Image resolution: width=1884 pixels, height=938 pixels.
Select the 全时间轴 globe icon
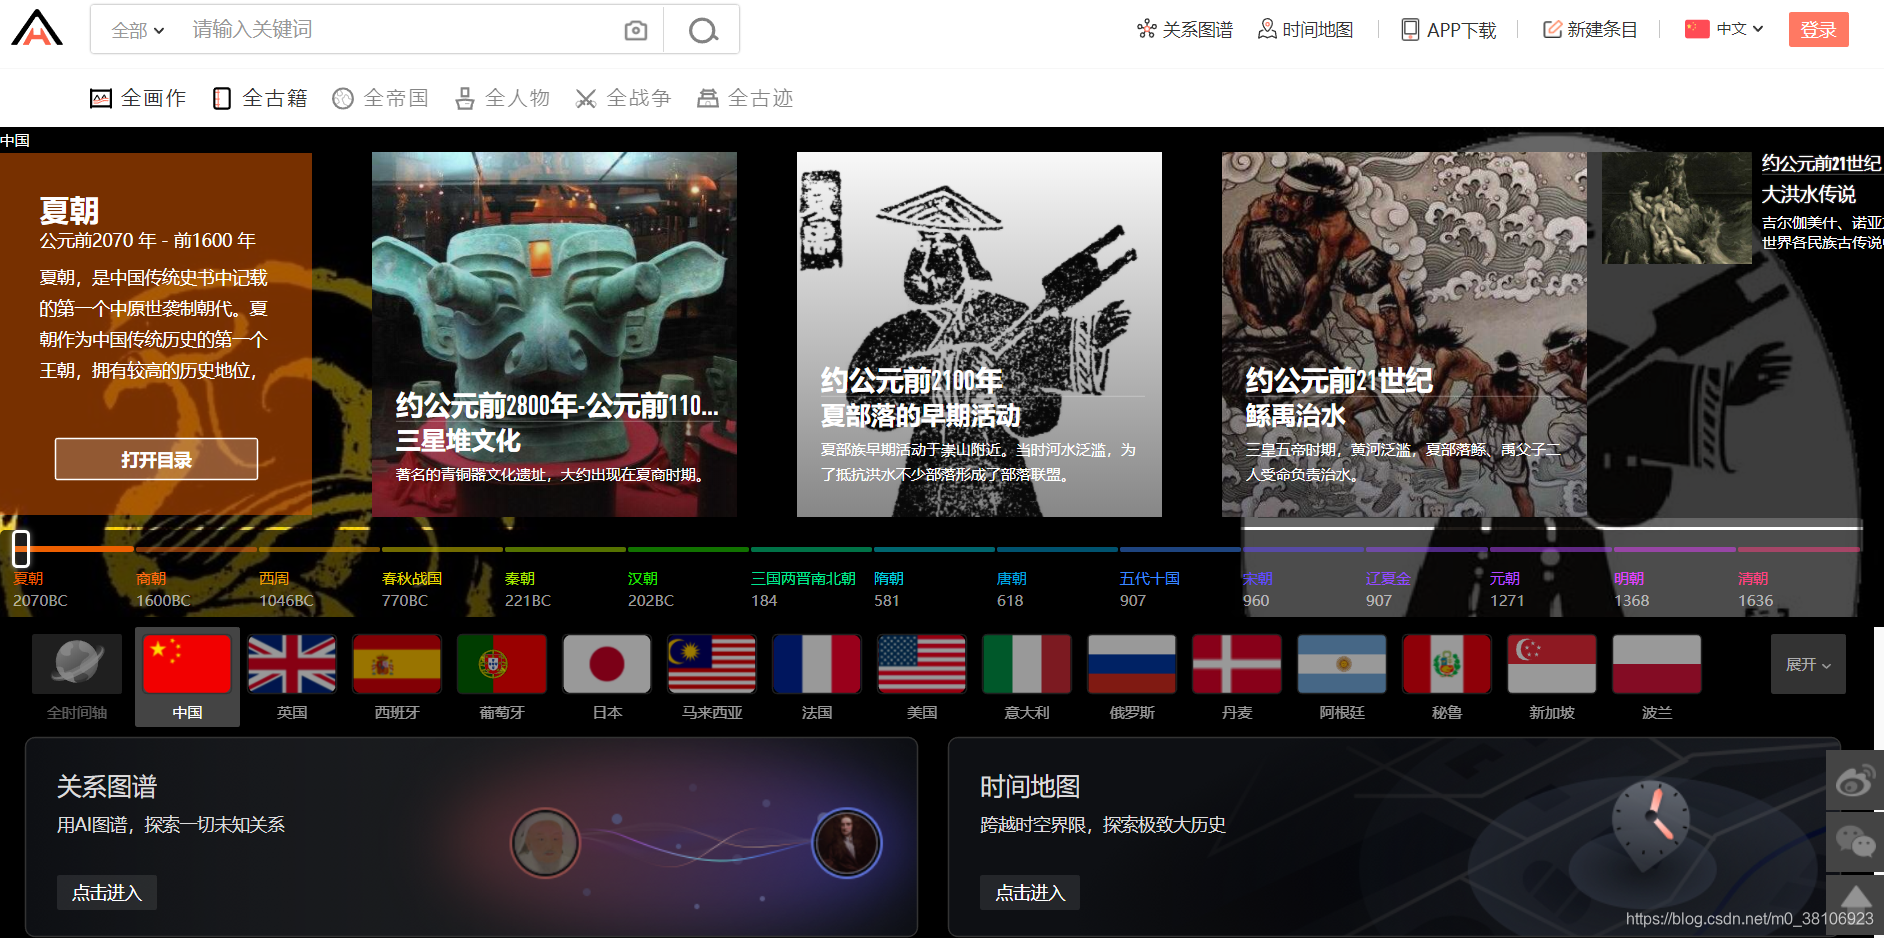pos(77,664)
